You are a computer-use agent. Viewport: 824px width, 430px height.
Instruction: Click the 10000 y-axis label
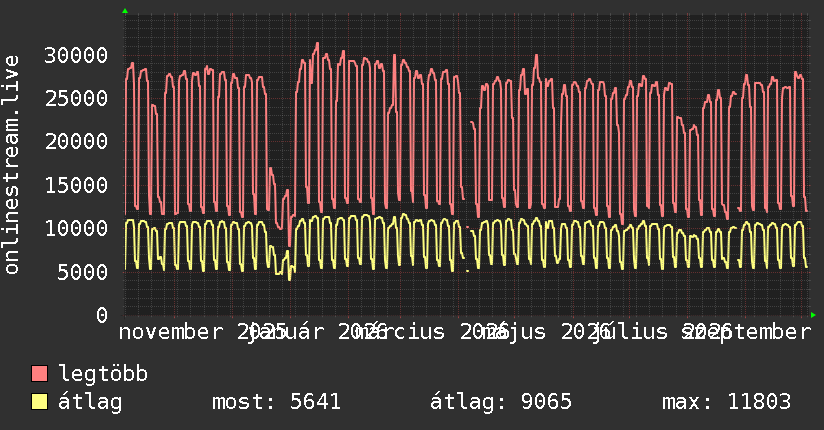76,228
